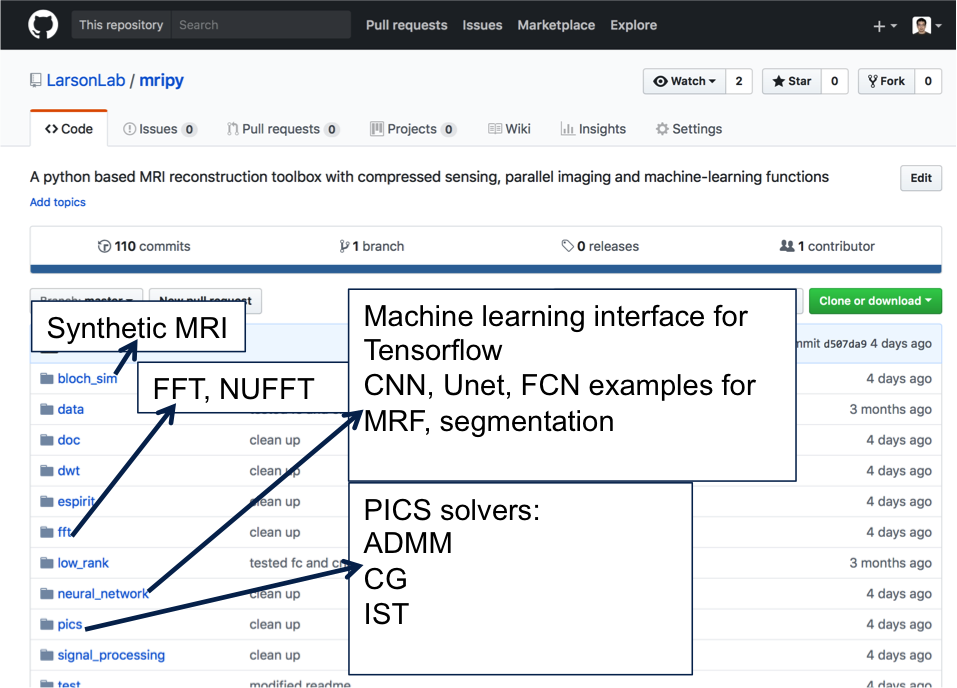Click the Edit description button
The width and height of the screenshot is (957, 688).
(921, 178)
